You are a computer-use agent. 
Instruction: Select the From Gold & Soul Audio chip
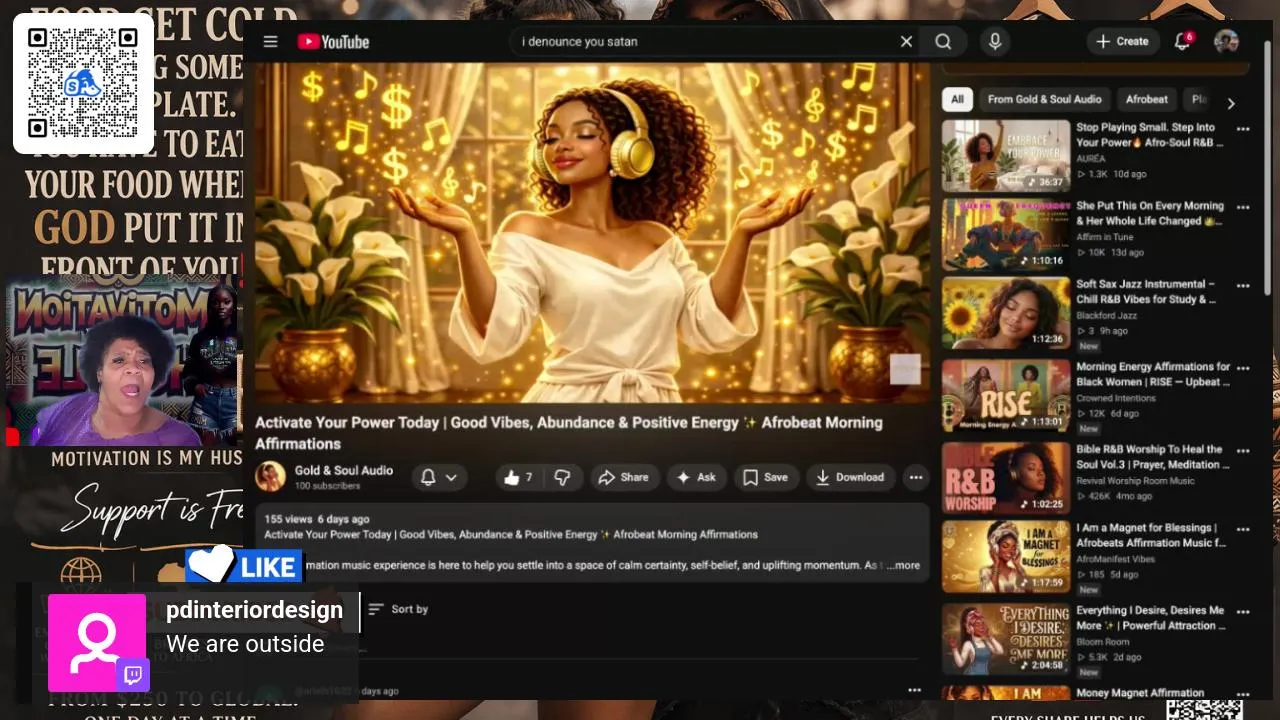(x=1044, y=99)
